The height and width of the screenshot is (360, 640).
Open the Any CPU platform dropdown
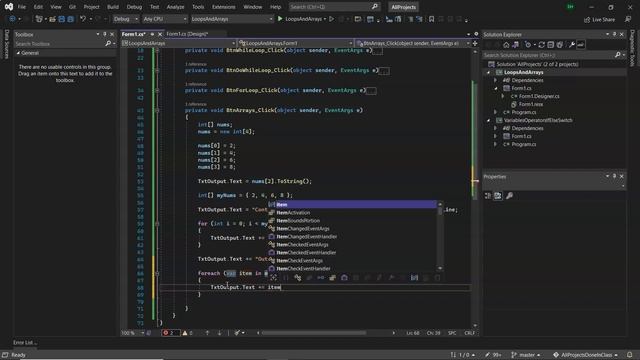(164, 19)
